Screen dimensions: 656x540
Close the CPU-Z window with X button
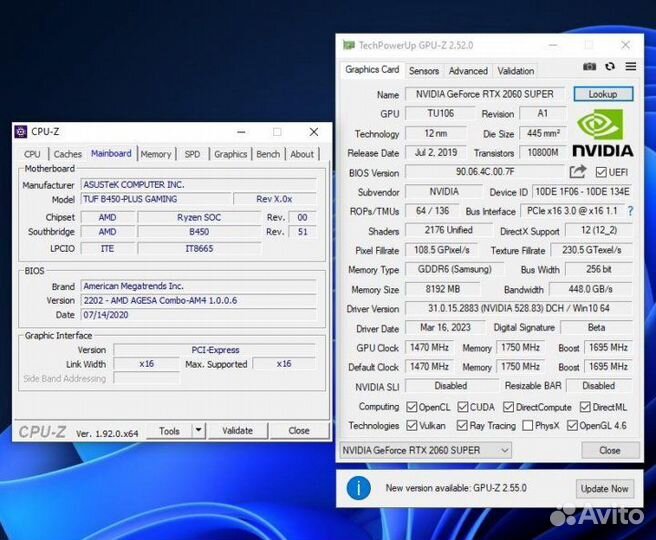coord(314,132)
